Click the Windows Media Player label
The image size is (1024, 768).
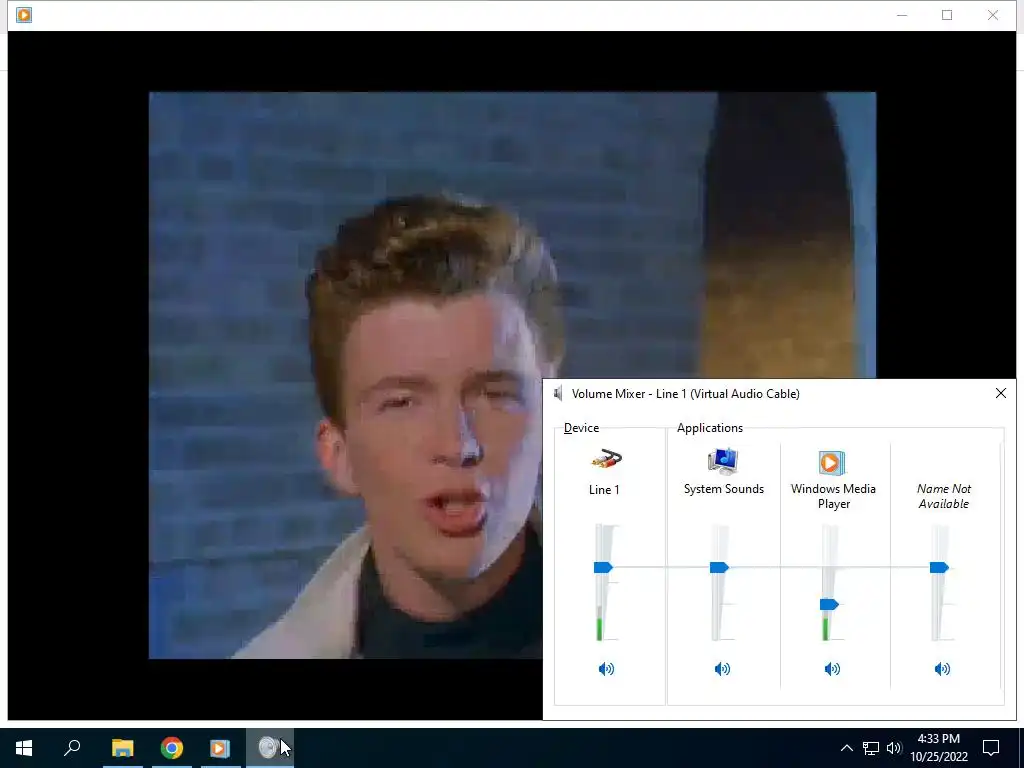click(833, 496)
